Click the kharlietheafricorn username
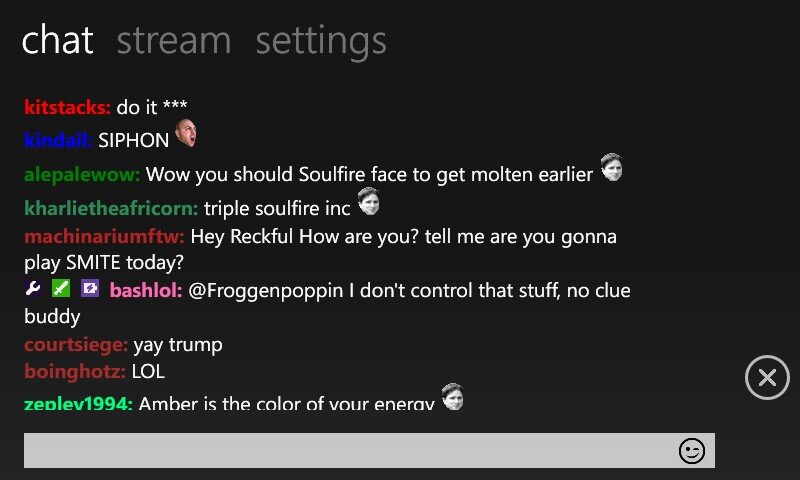The width and height of the screenshot is (800, 480). tap(111, 208)
